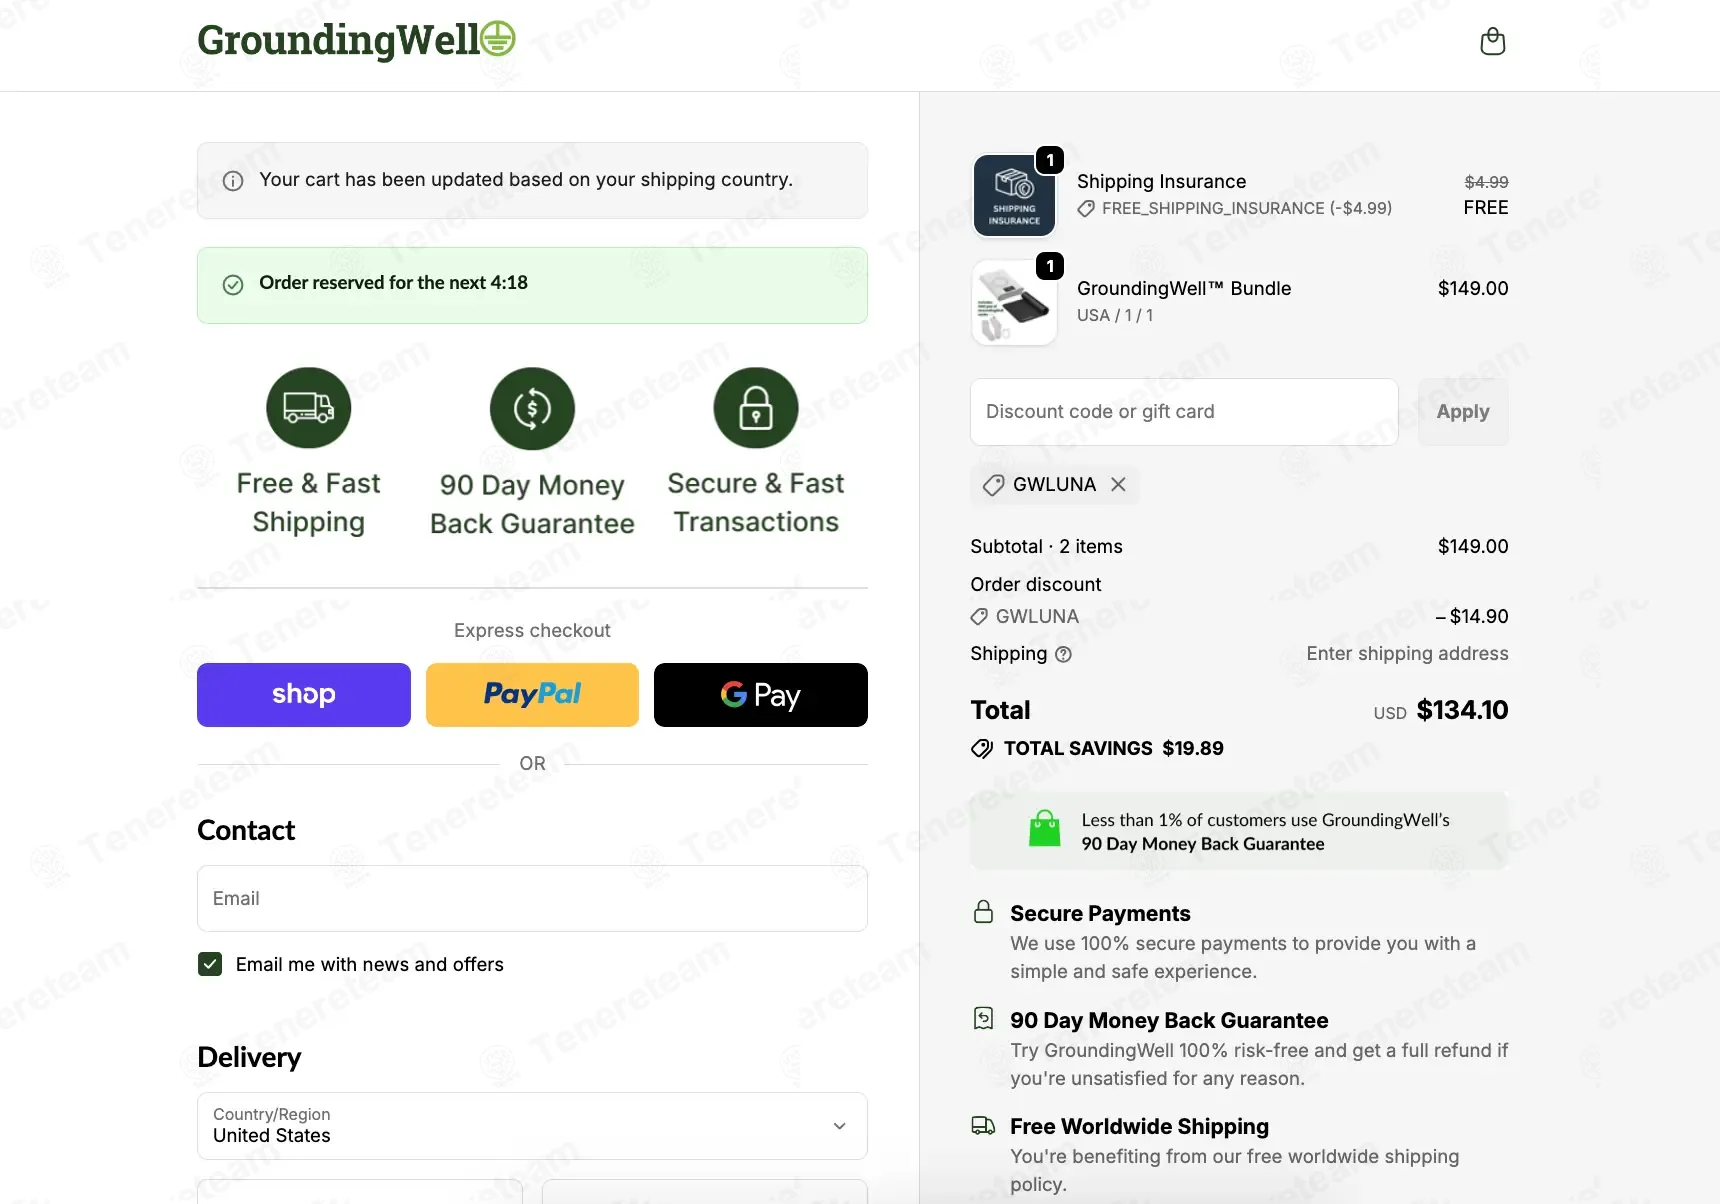
Task: Click the Shipping Insurance product thumbnail
Action: tap(1014, 196)
